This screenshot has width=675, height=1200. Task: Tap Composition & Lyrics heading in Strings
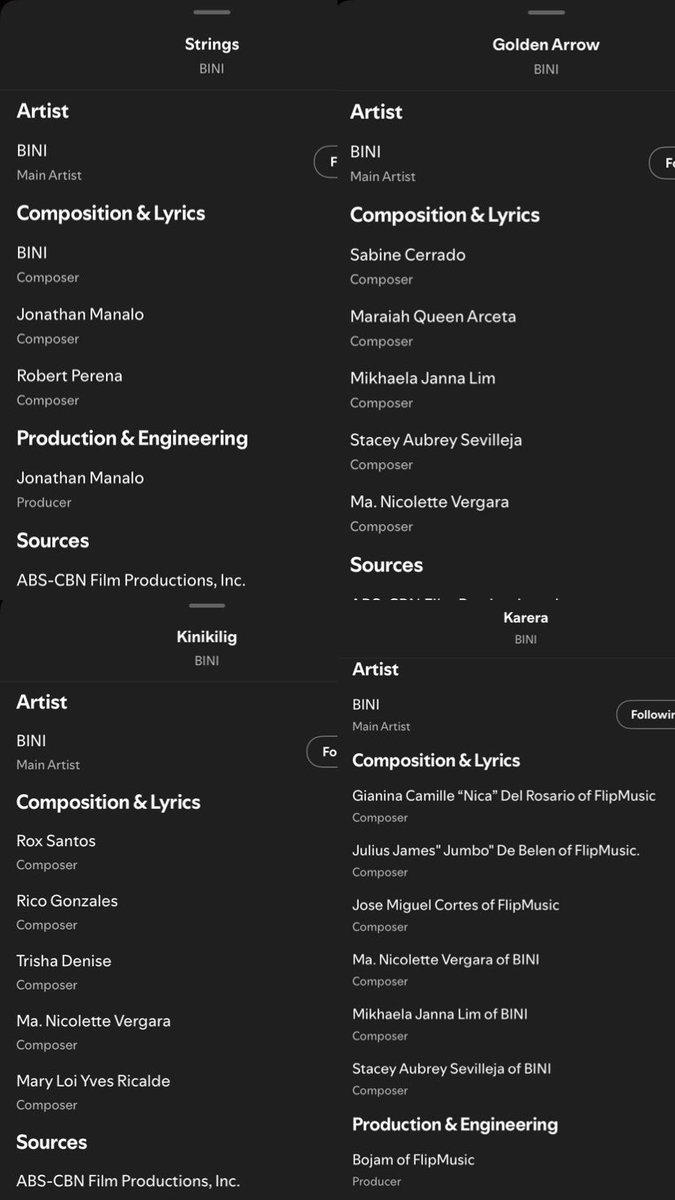(x=111, y=213)
